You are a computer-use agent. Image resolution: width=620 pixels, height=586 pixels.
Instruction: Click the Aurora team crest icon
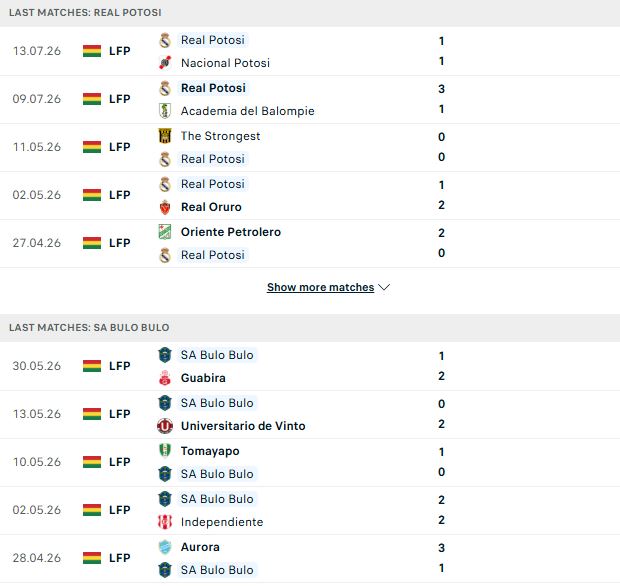[x=165, y=547]
